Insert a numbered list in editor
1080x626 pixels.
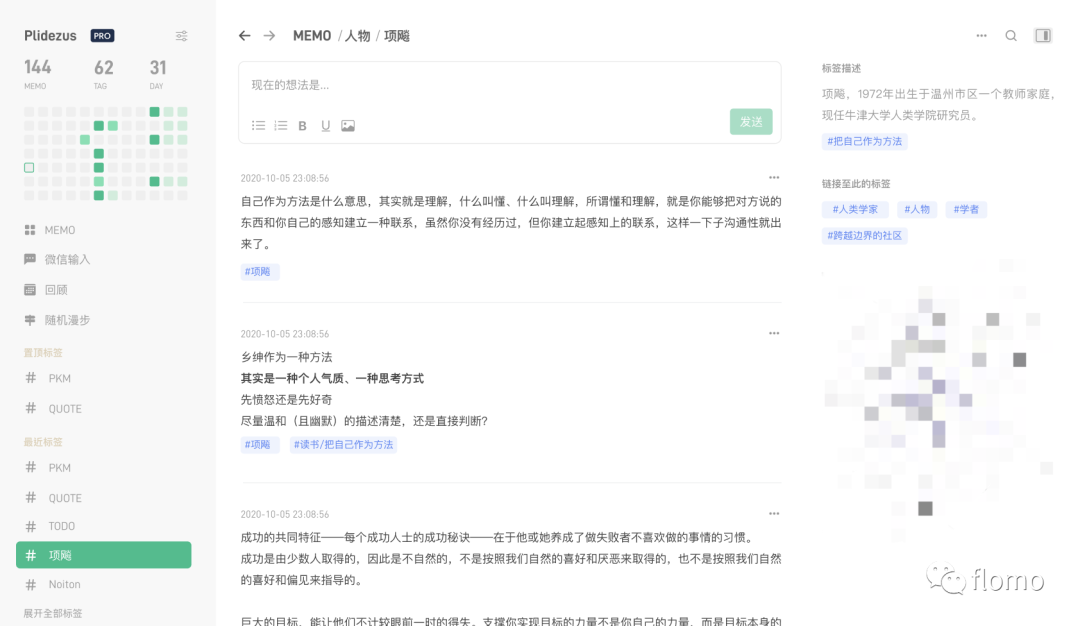[280, 125]
